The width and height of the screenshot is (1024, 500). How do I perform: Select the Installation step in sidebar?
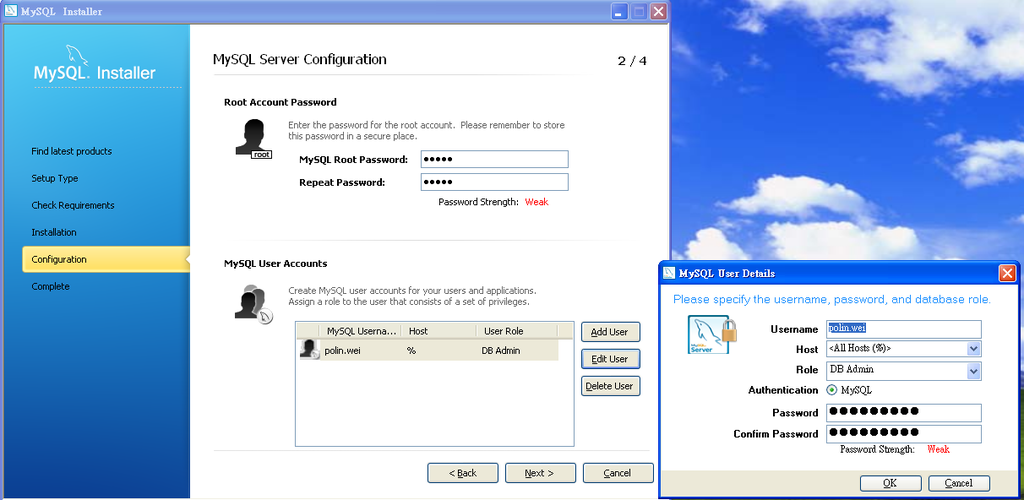coord(54,232)
